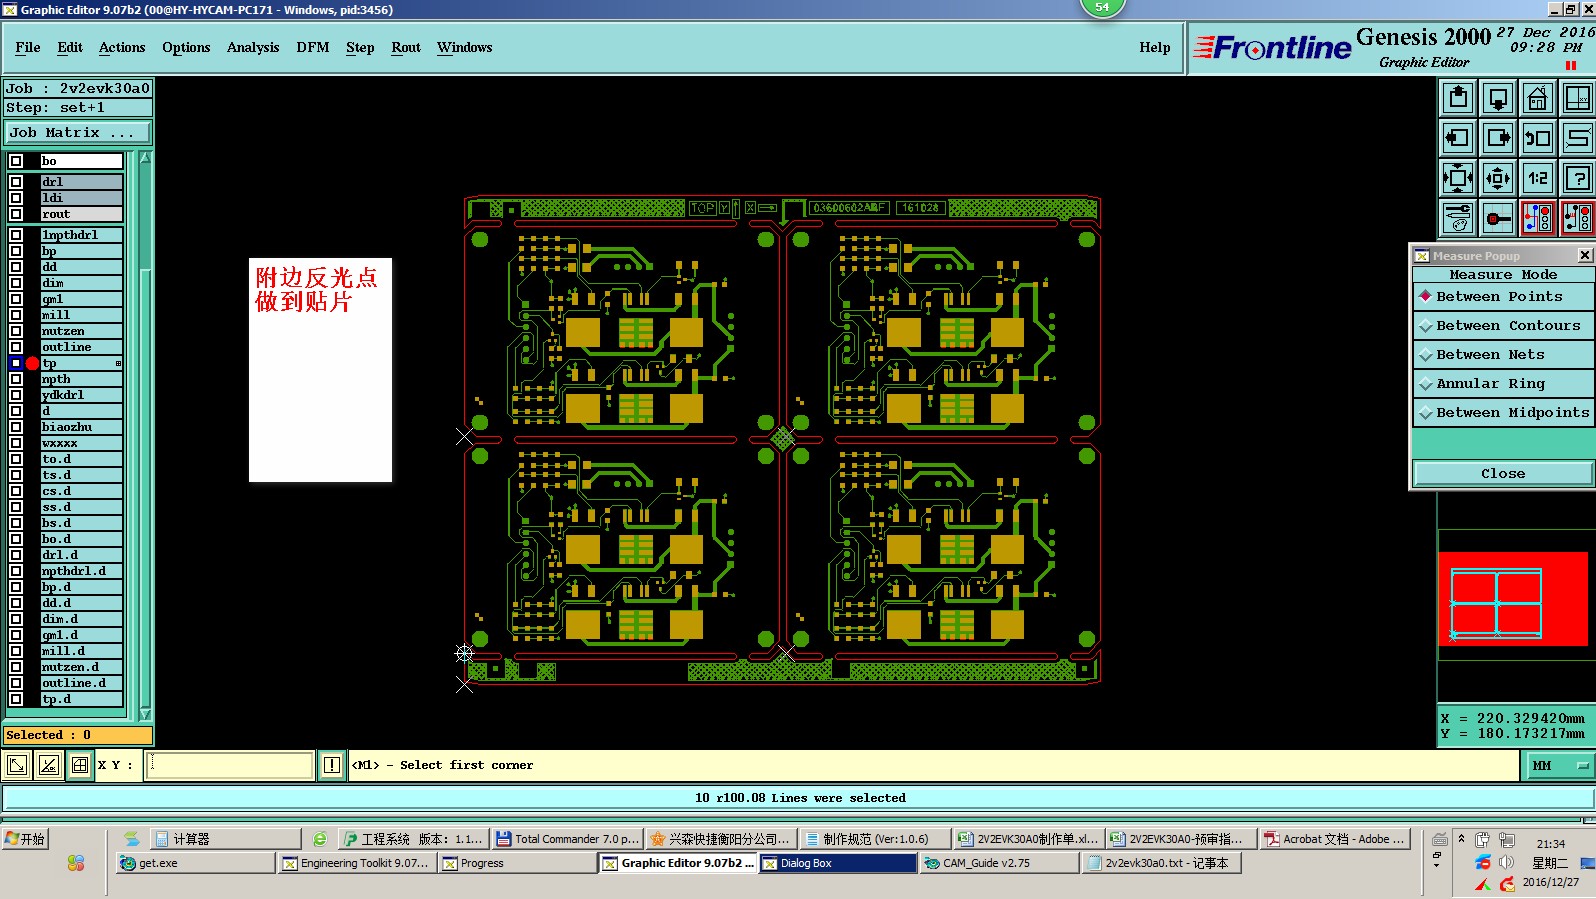Click the red dot on tp layer
The image size is (1596, 899).
(32, 363)
